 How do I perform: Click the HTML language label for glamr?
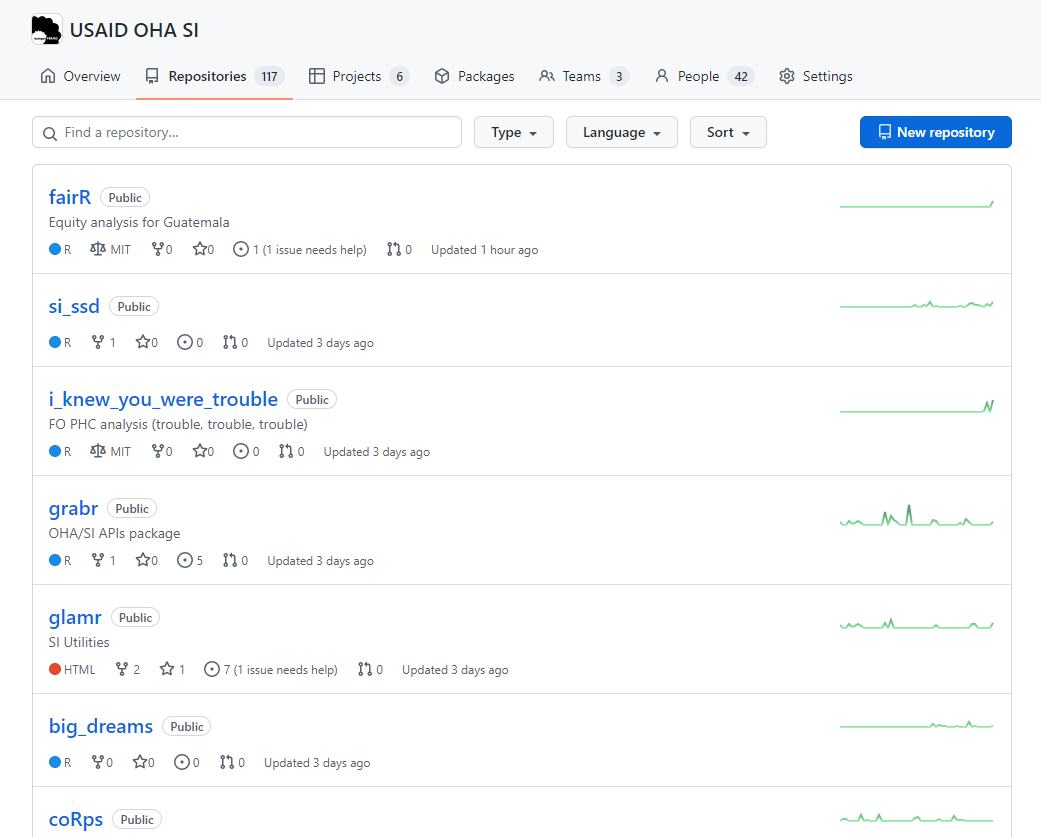coord(80,670)
